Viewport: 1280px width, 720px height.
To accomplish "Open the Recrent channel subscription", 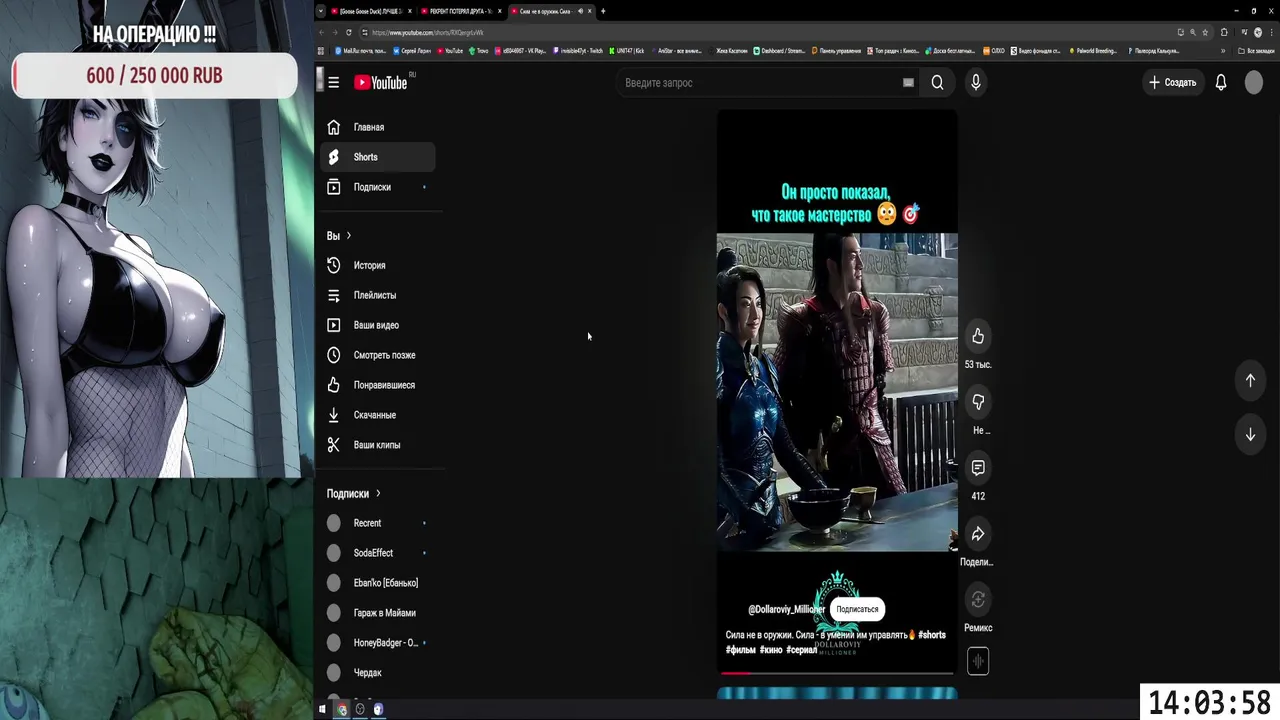I will click(377, 523).
